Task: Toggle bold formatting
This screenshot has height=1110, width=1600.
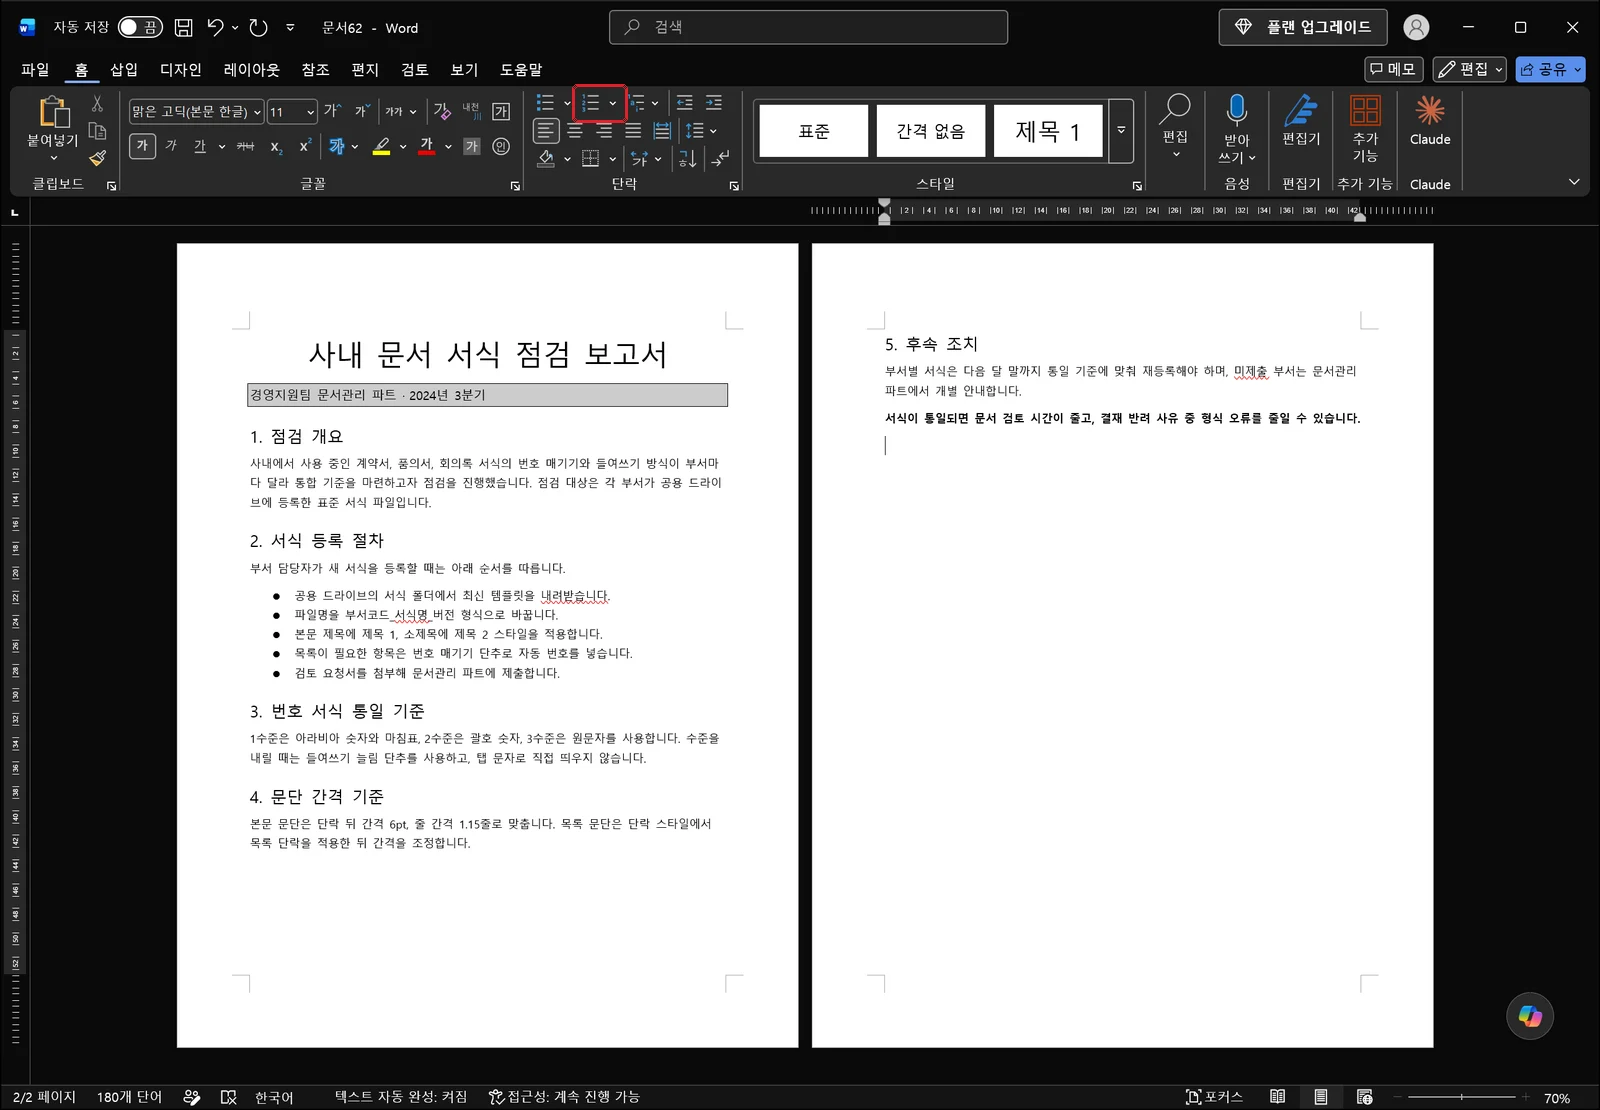Action: 142,146
